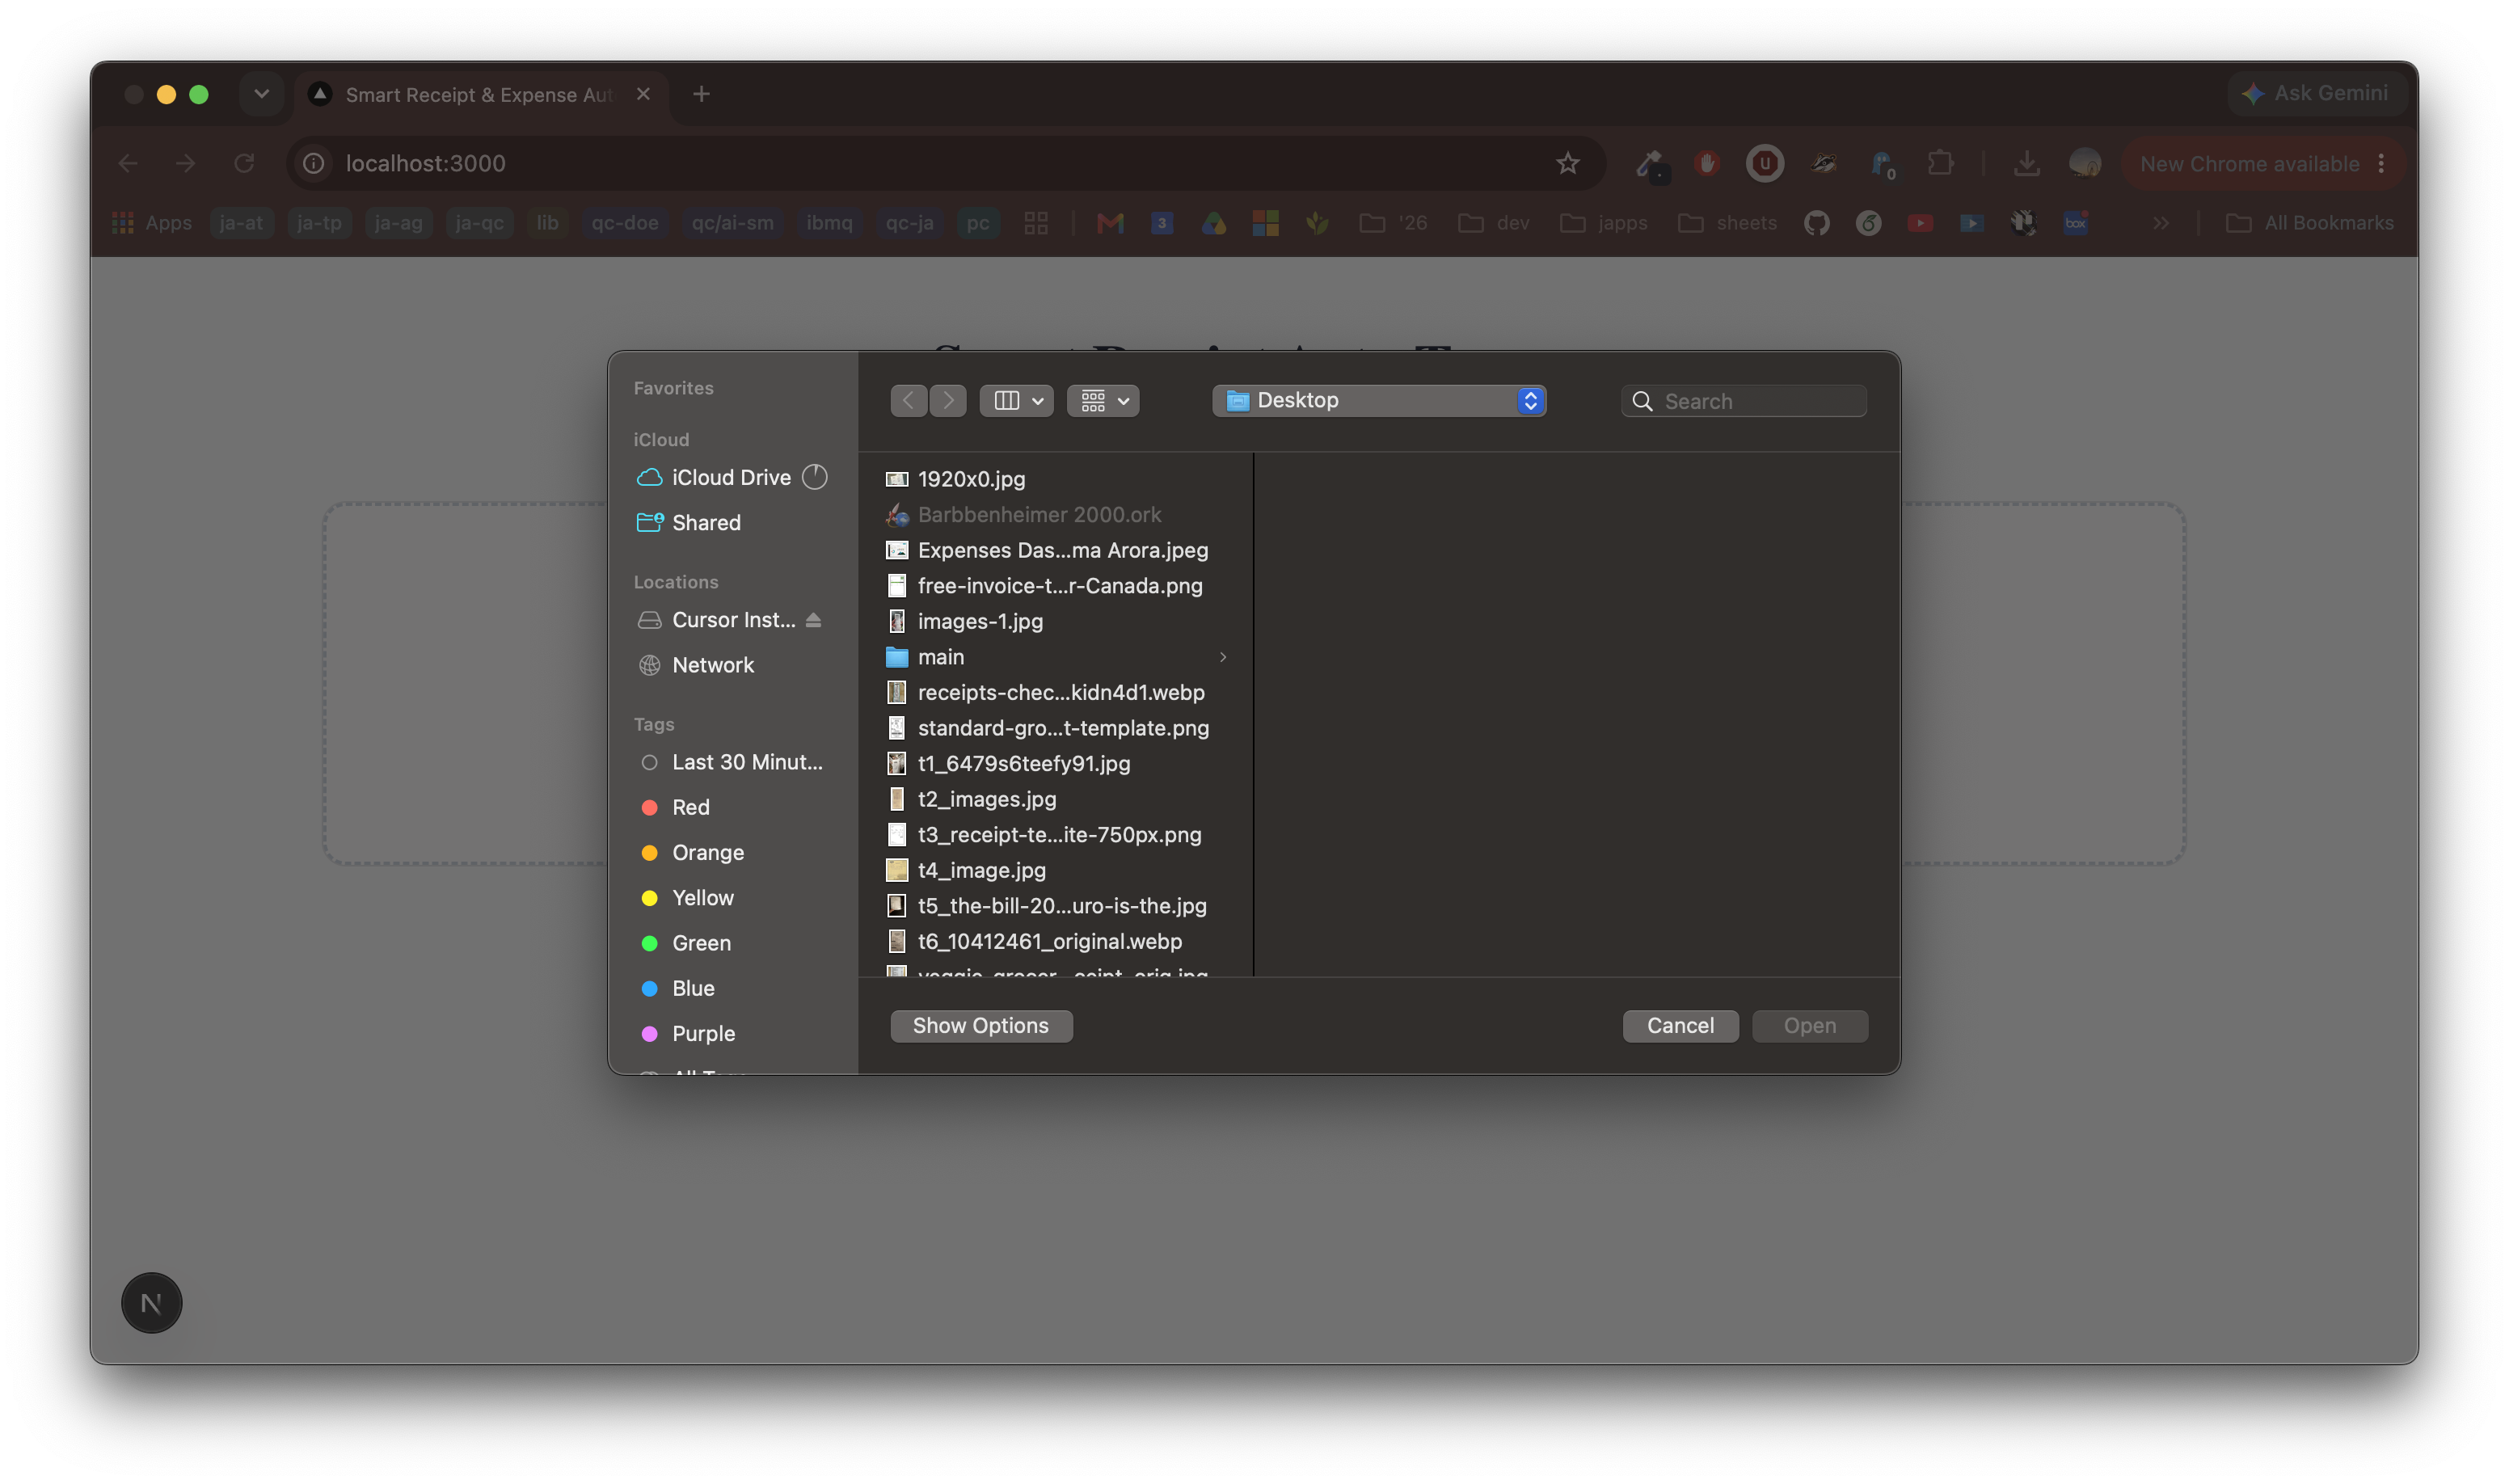Go back in Chrome's toolbar

128,163
